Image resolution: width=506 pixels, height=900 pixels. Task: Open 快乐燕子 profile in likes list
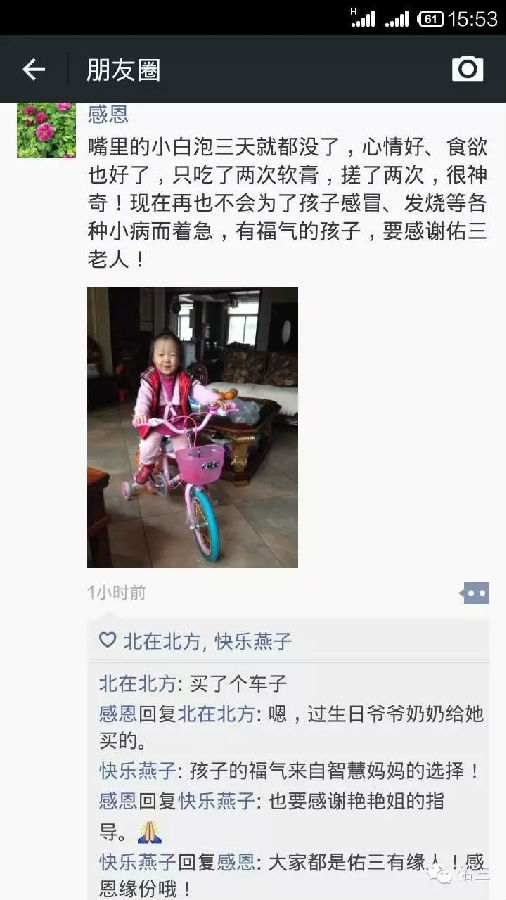pyautogui.click(x=253, y=641)
